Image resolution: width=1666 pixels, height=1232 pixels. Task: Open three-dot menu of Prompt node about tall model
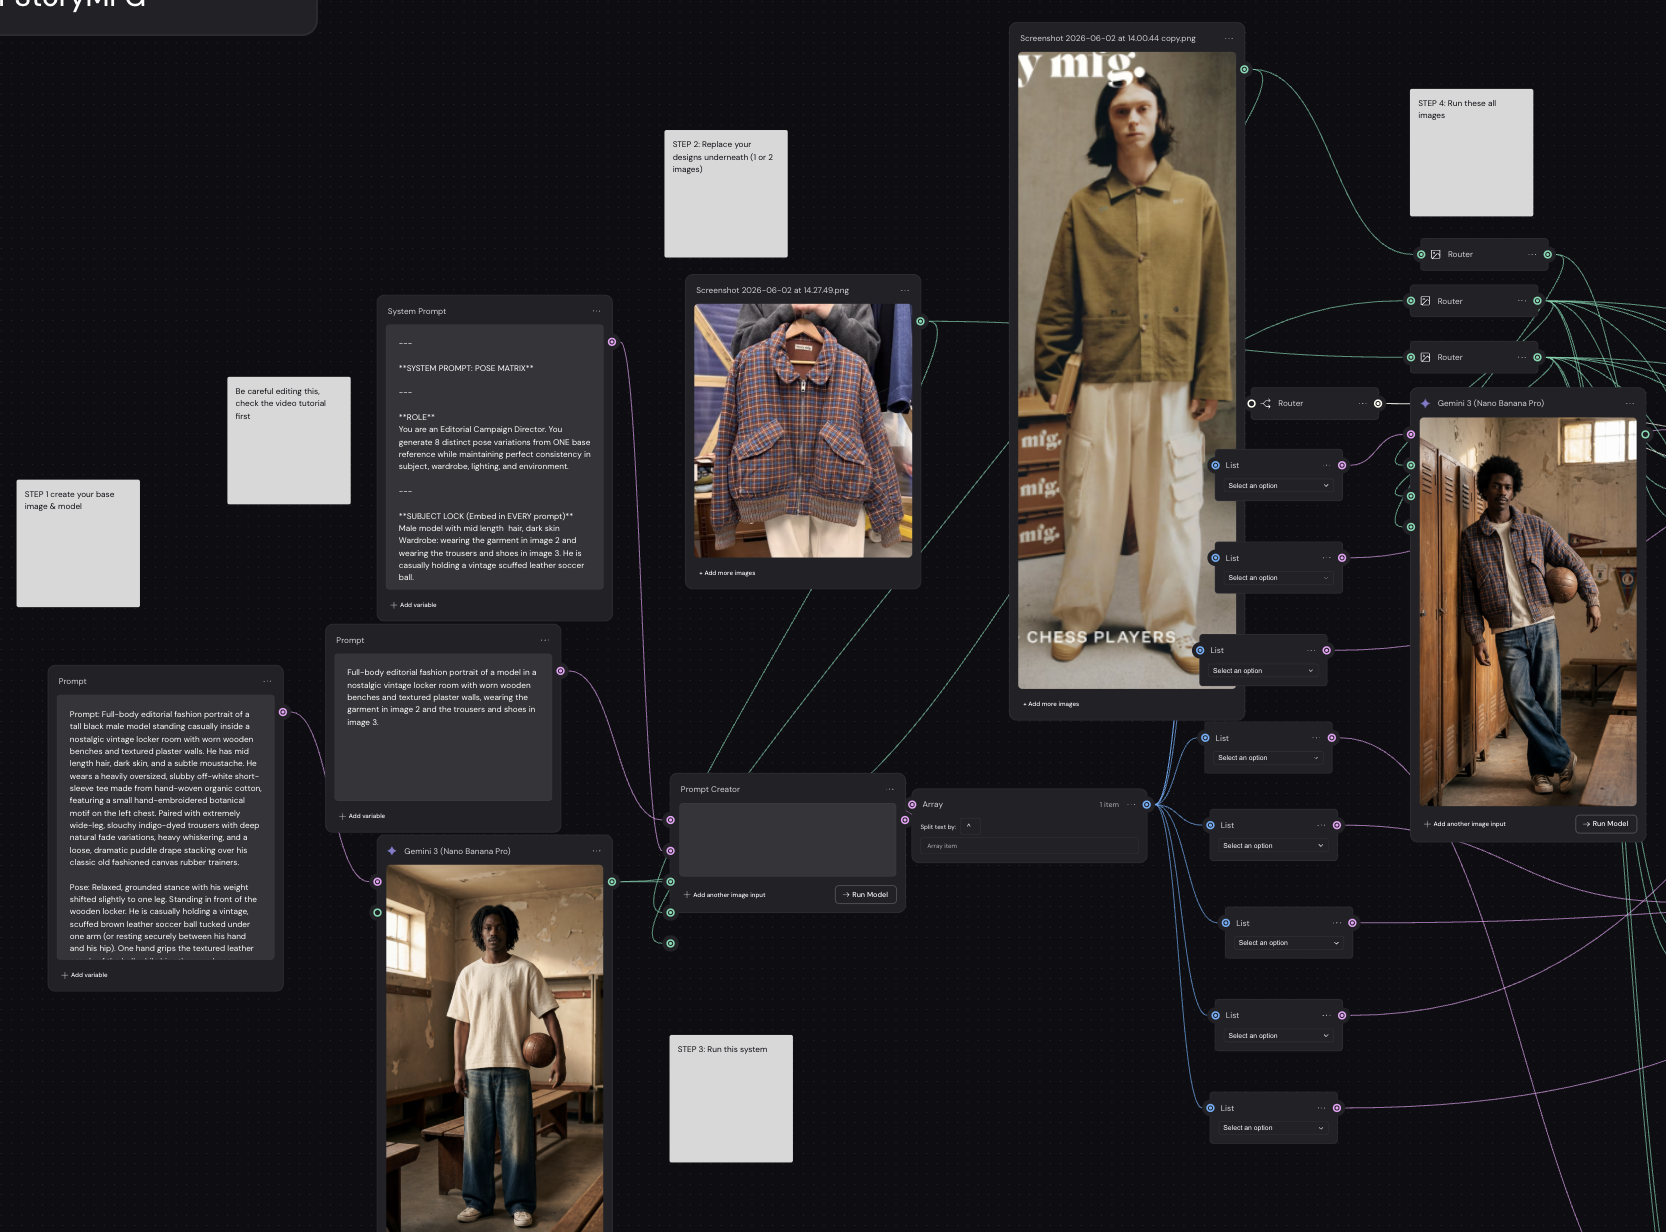267,681
